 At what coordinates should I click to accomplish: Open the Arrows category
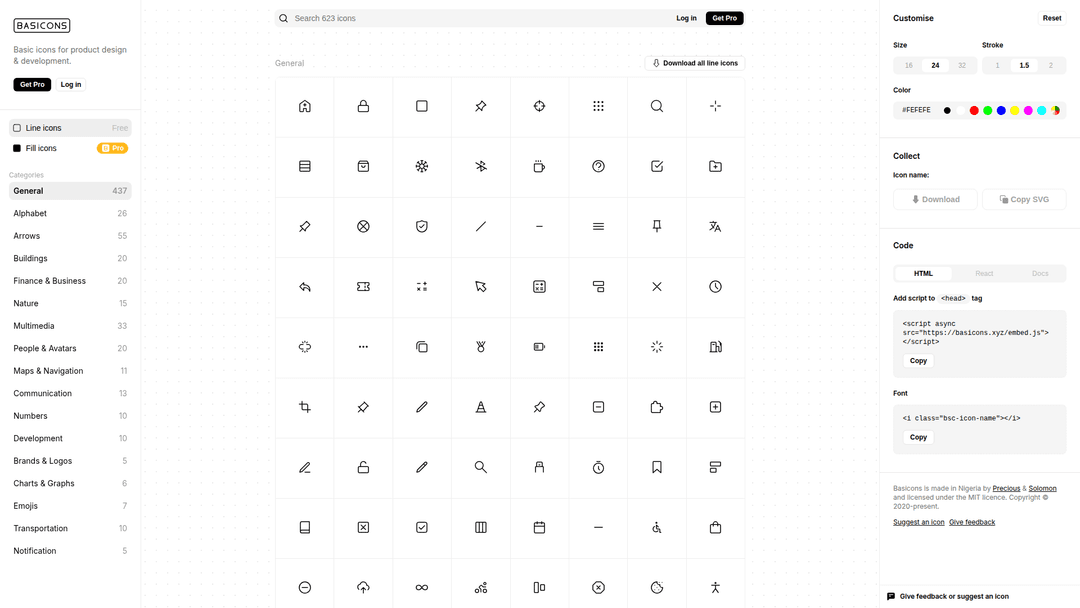(x=27, y=236)
